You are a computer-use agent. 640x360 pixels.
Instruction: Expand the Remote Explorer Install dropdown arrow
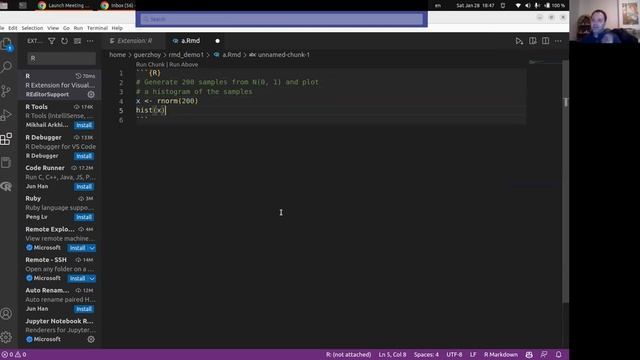coord(92,248)
